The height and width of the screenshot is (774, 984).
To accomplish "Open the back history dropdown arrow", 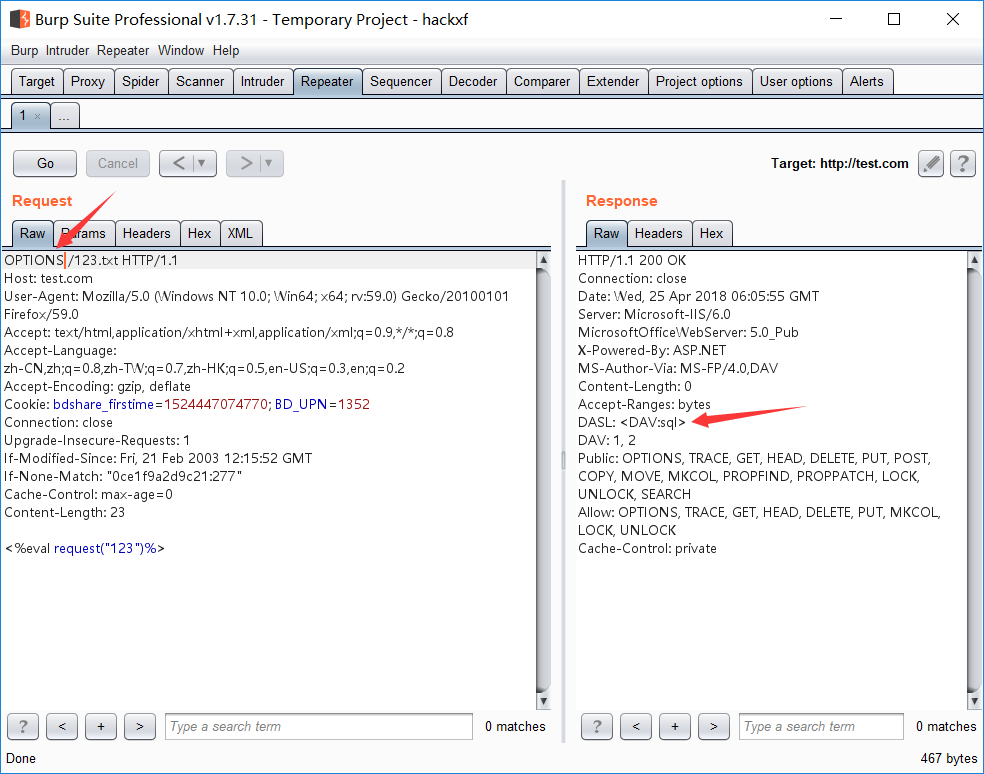I will point(202,163).
